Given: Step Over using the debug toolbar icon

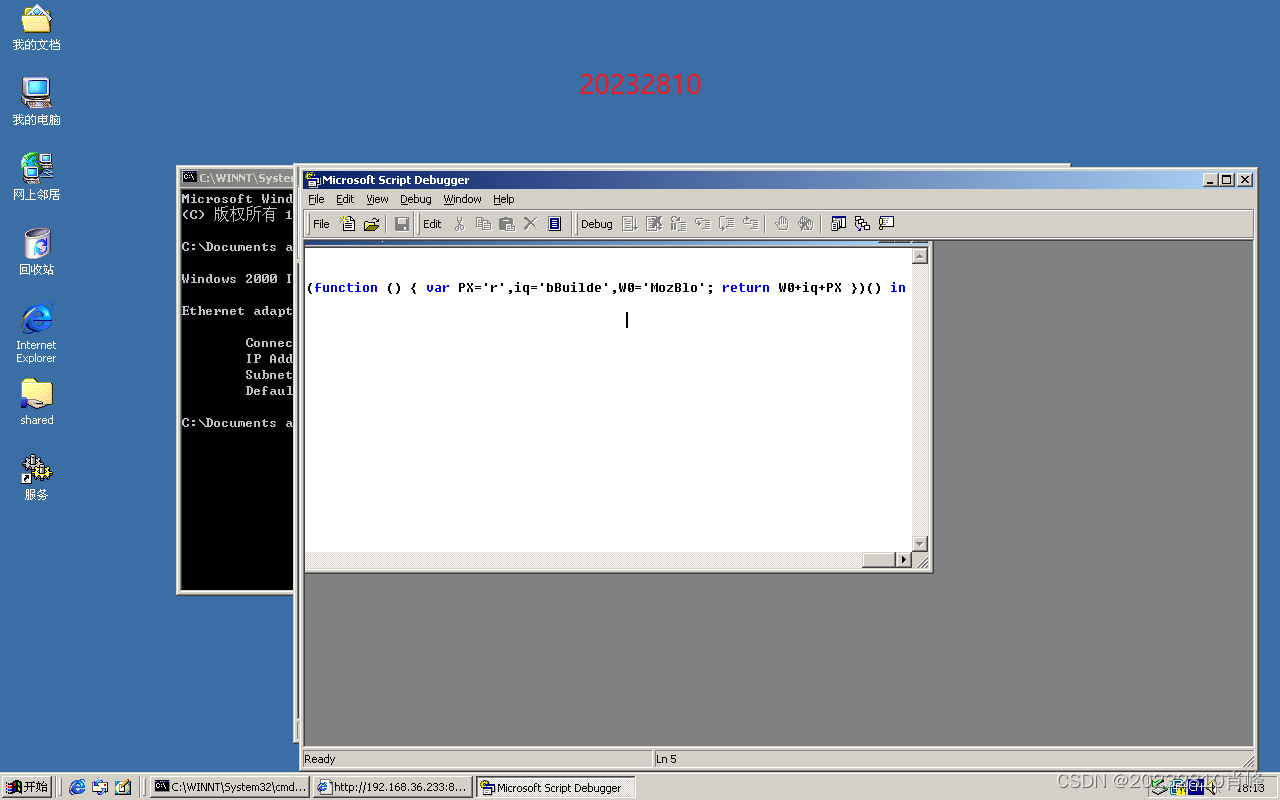Looking at the screenshot, I should (726, 224).
